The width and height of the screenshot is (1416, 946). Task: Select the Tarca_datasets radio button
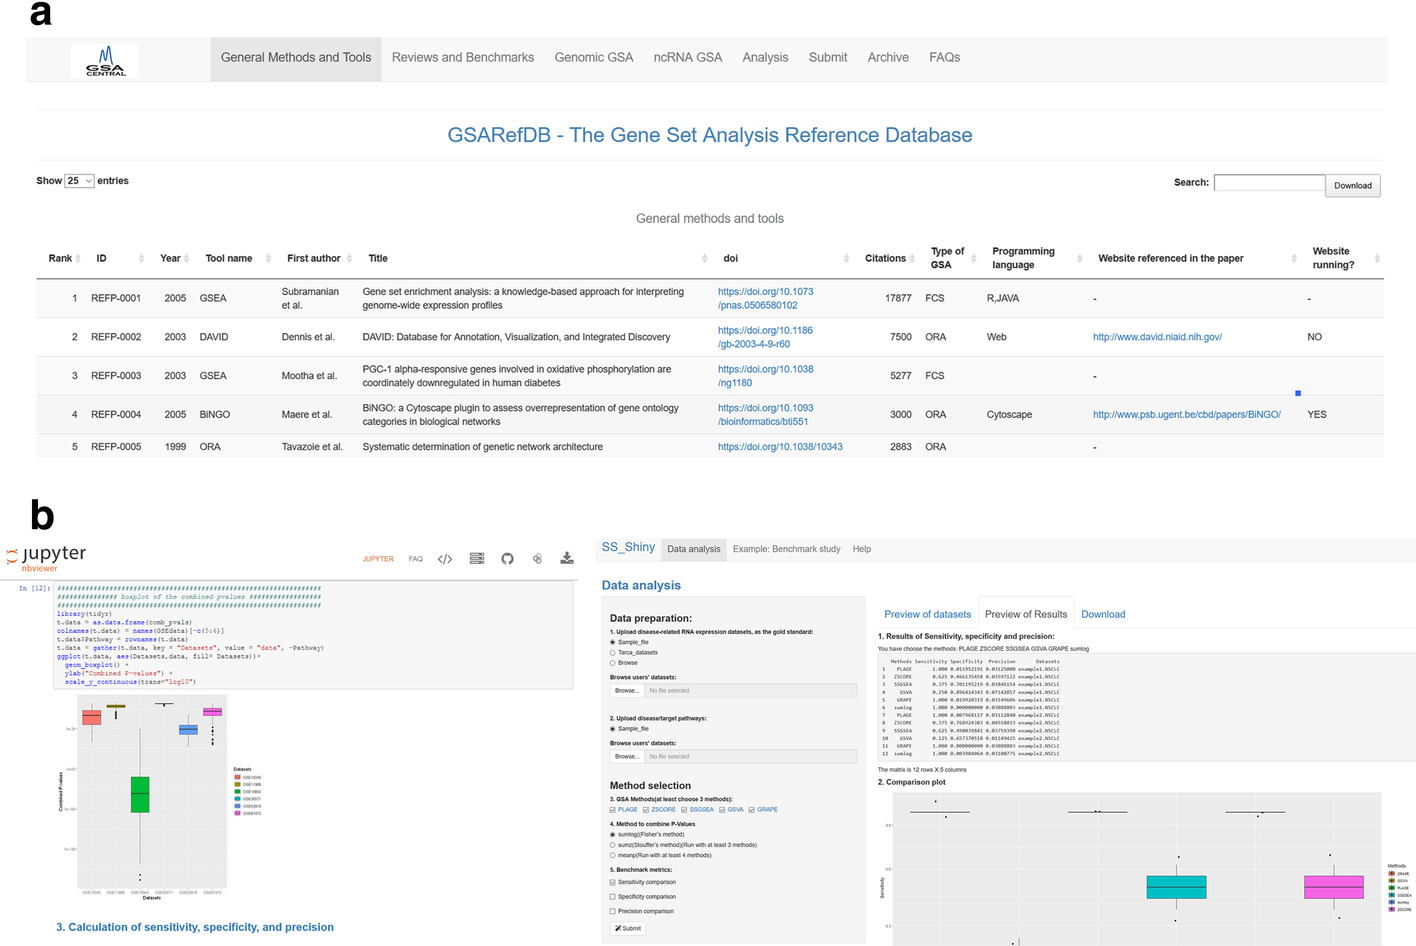pos(613,652)
